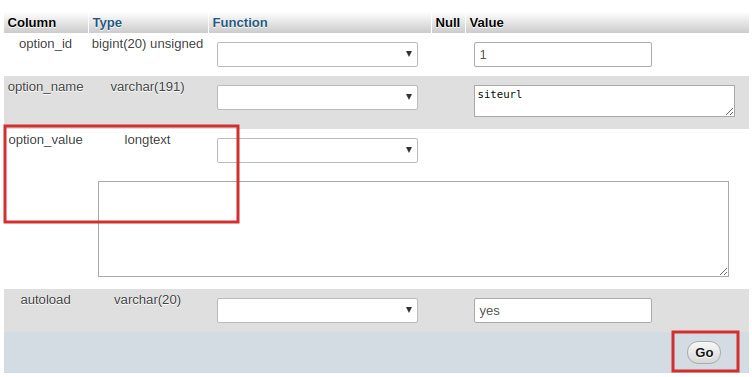The width and height of the screenshot is (752, 377).
Task: Click the Value header cell
Action: click(x=607, y=23)
